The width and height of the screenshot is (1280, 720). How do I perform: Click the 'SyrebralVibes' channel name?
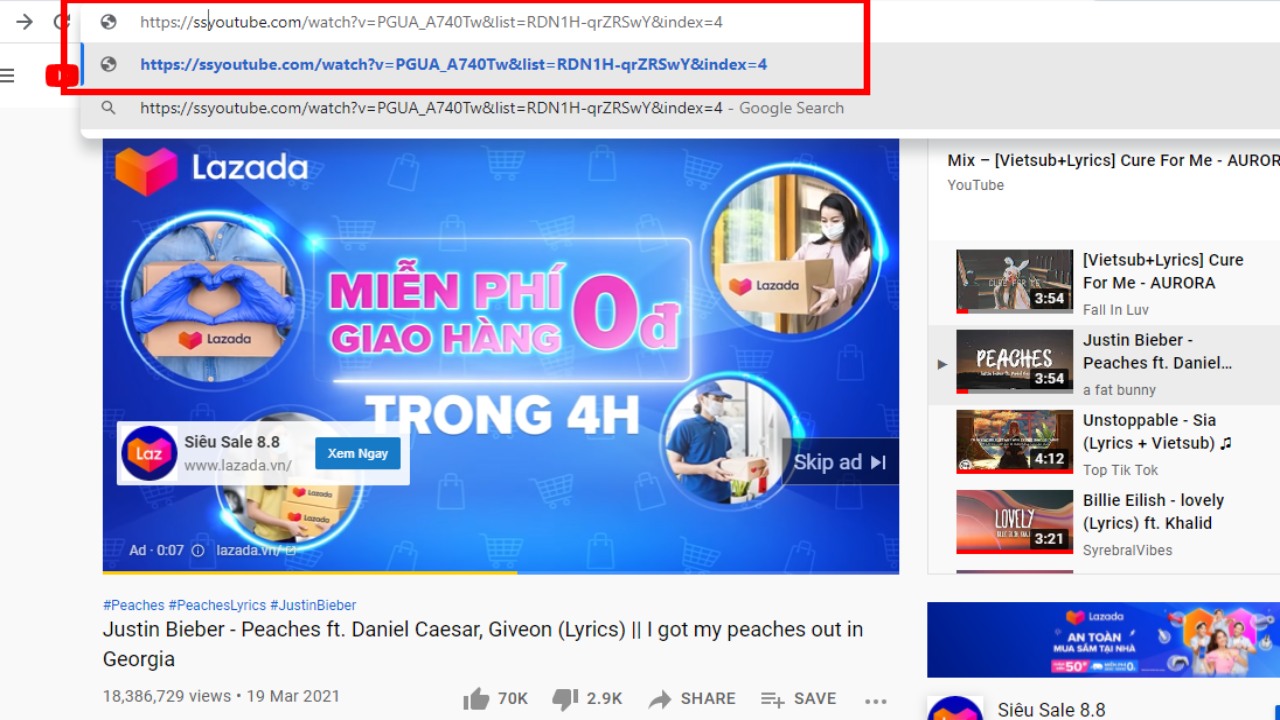click(x=1127, y=550)
